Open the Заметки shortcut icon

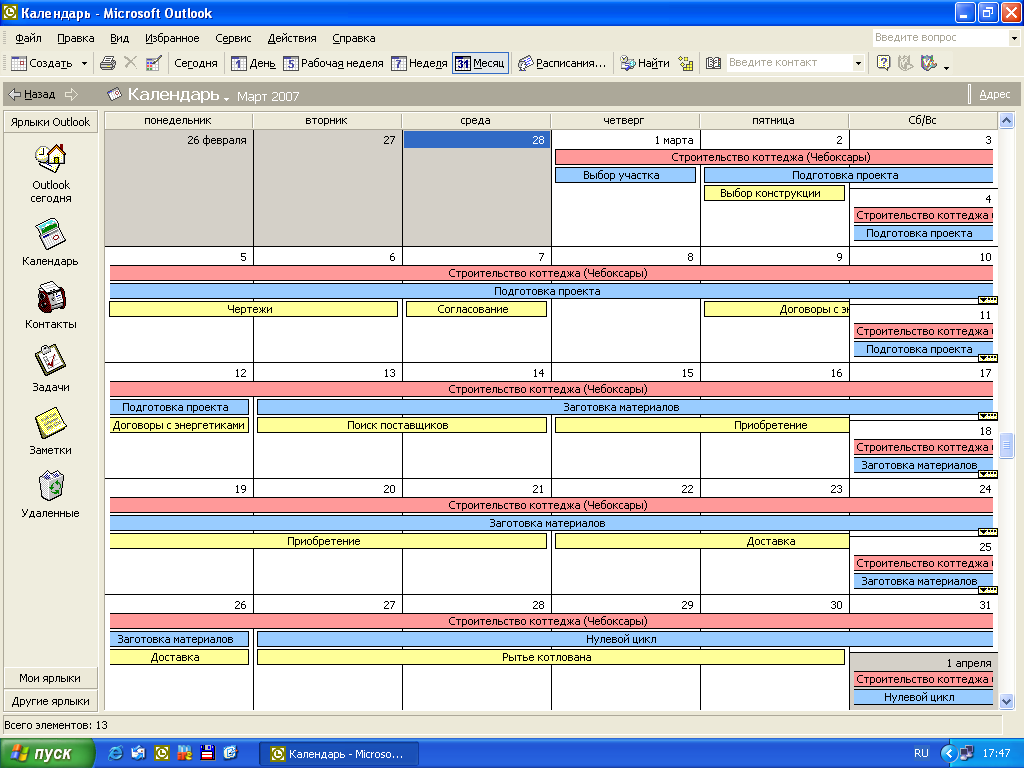pos(50,423)
